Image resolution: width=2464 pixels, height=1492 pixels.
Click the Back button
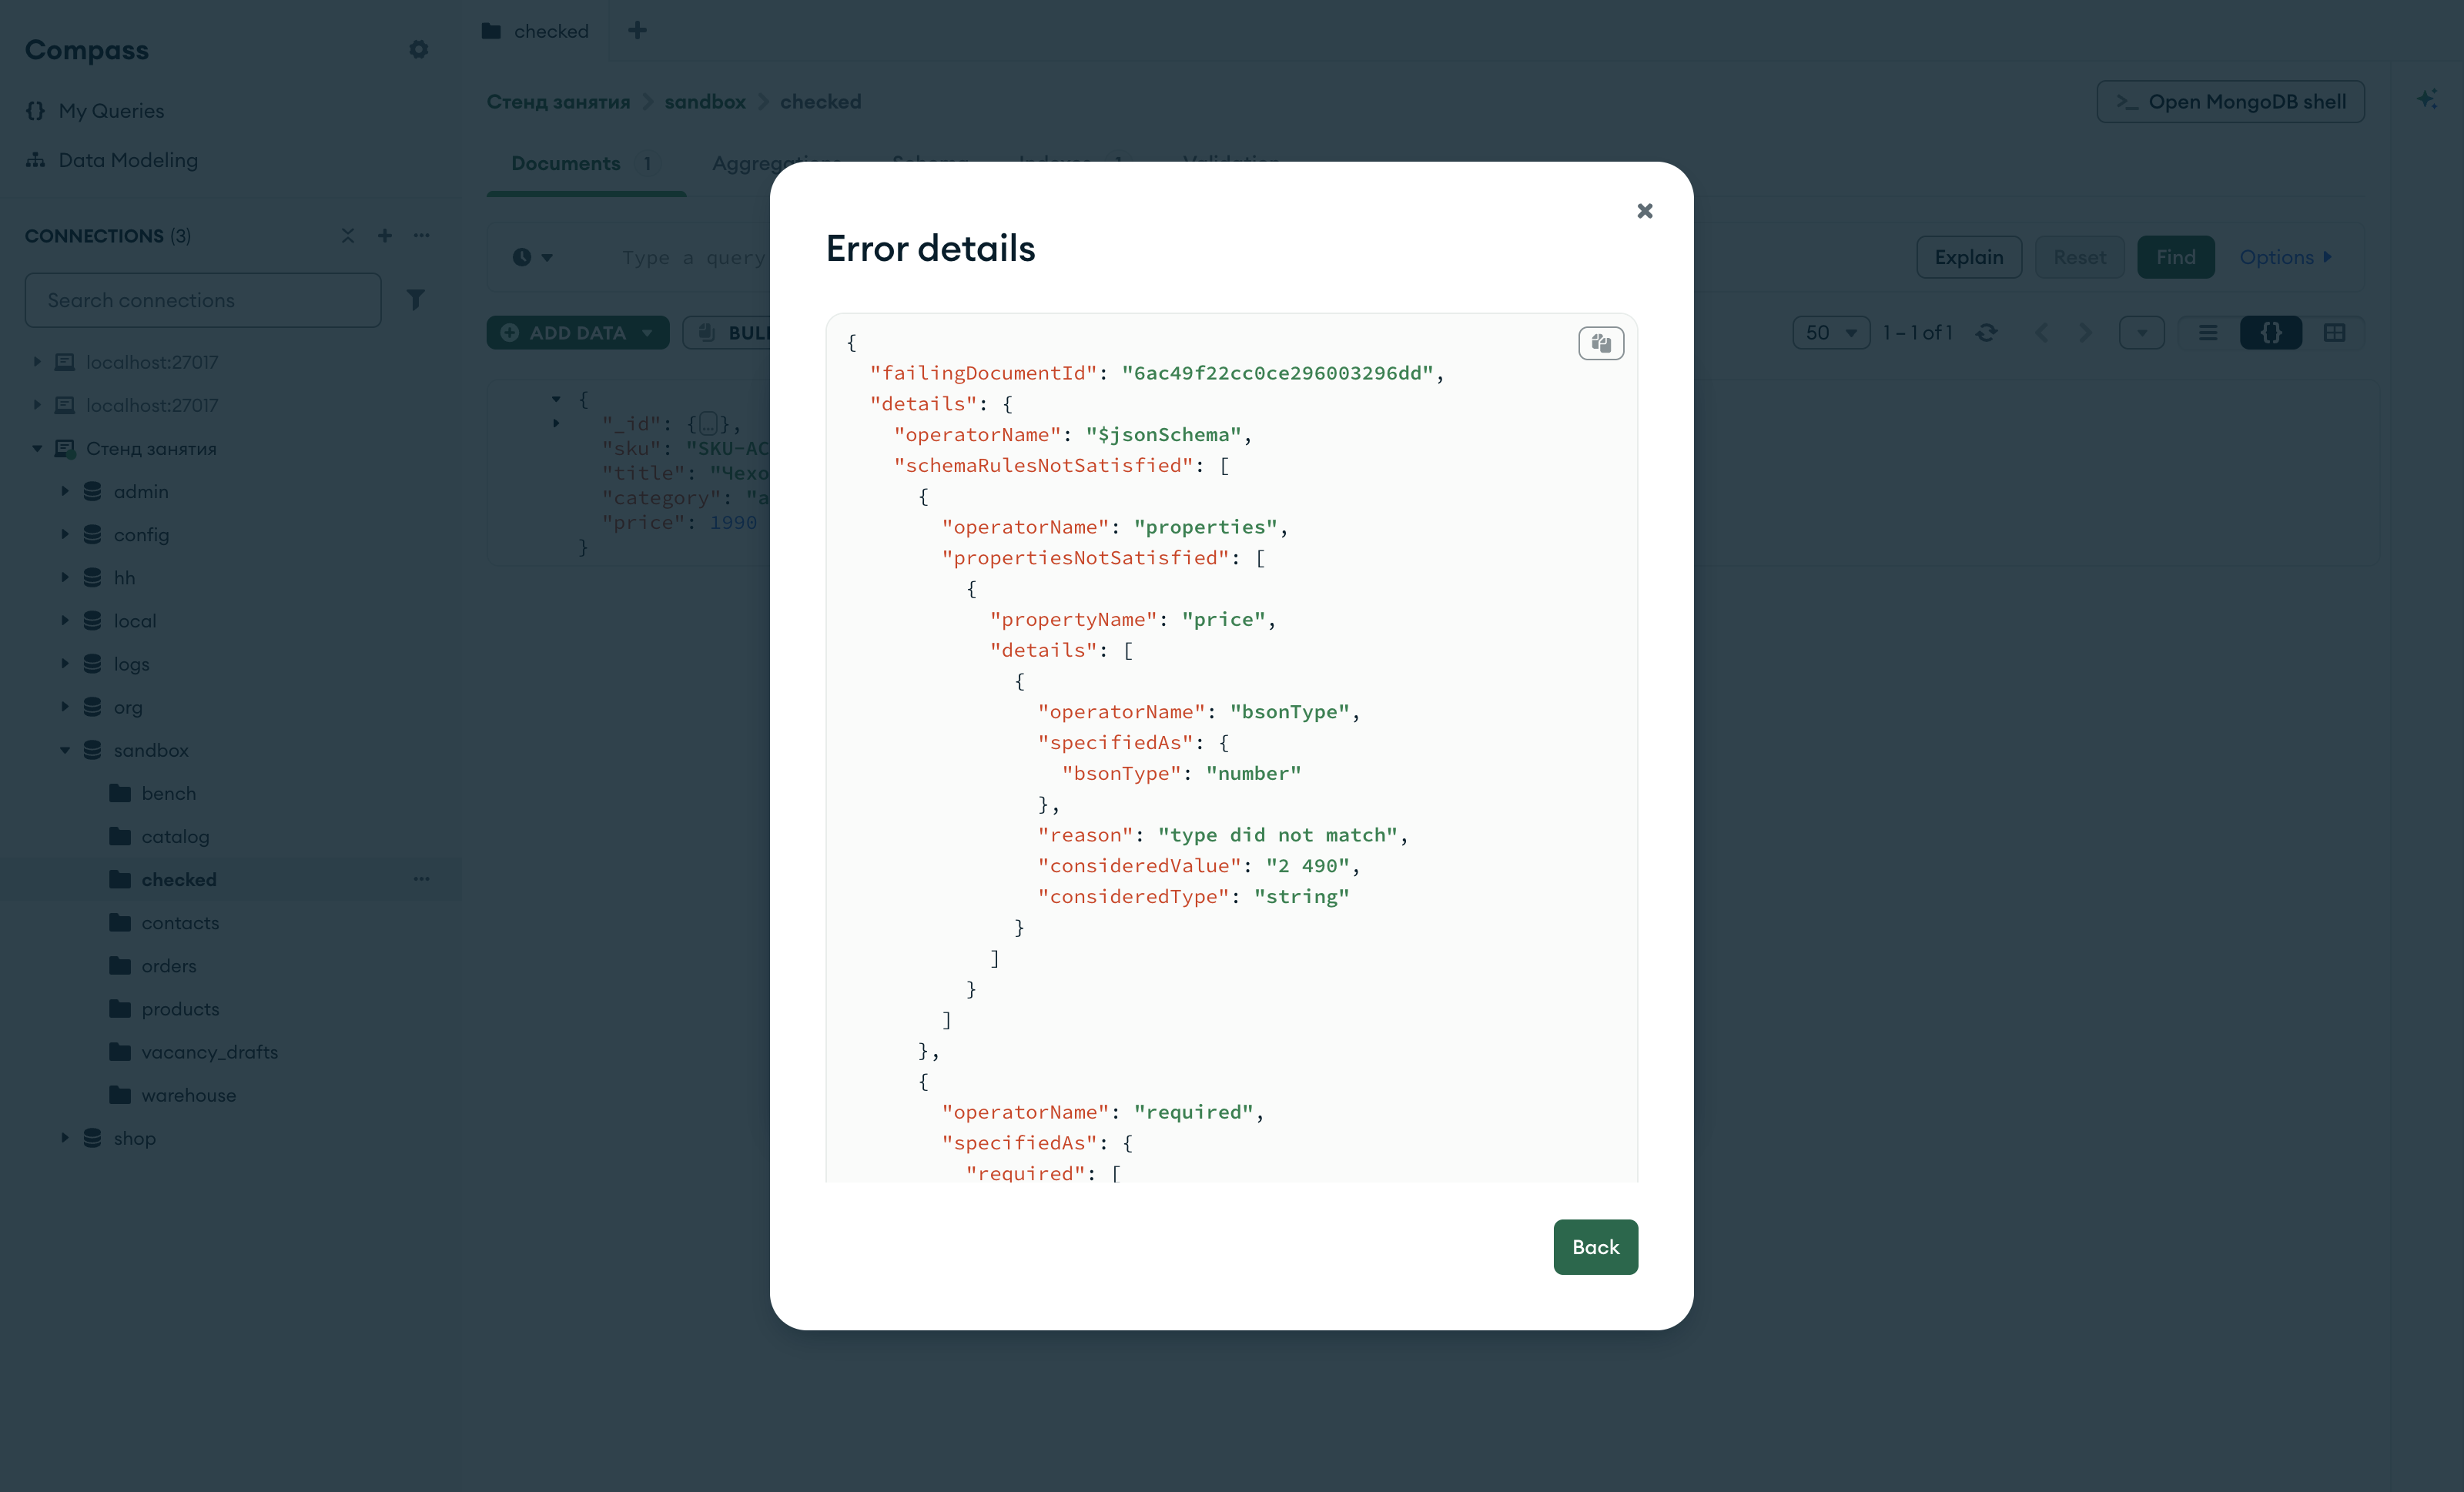click(x=1595, y=1247)
